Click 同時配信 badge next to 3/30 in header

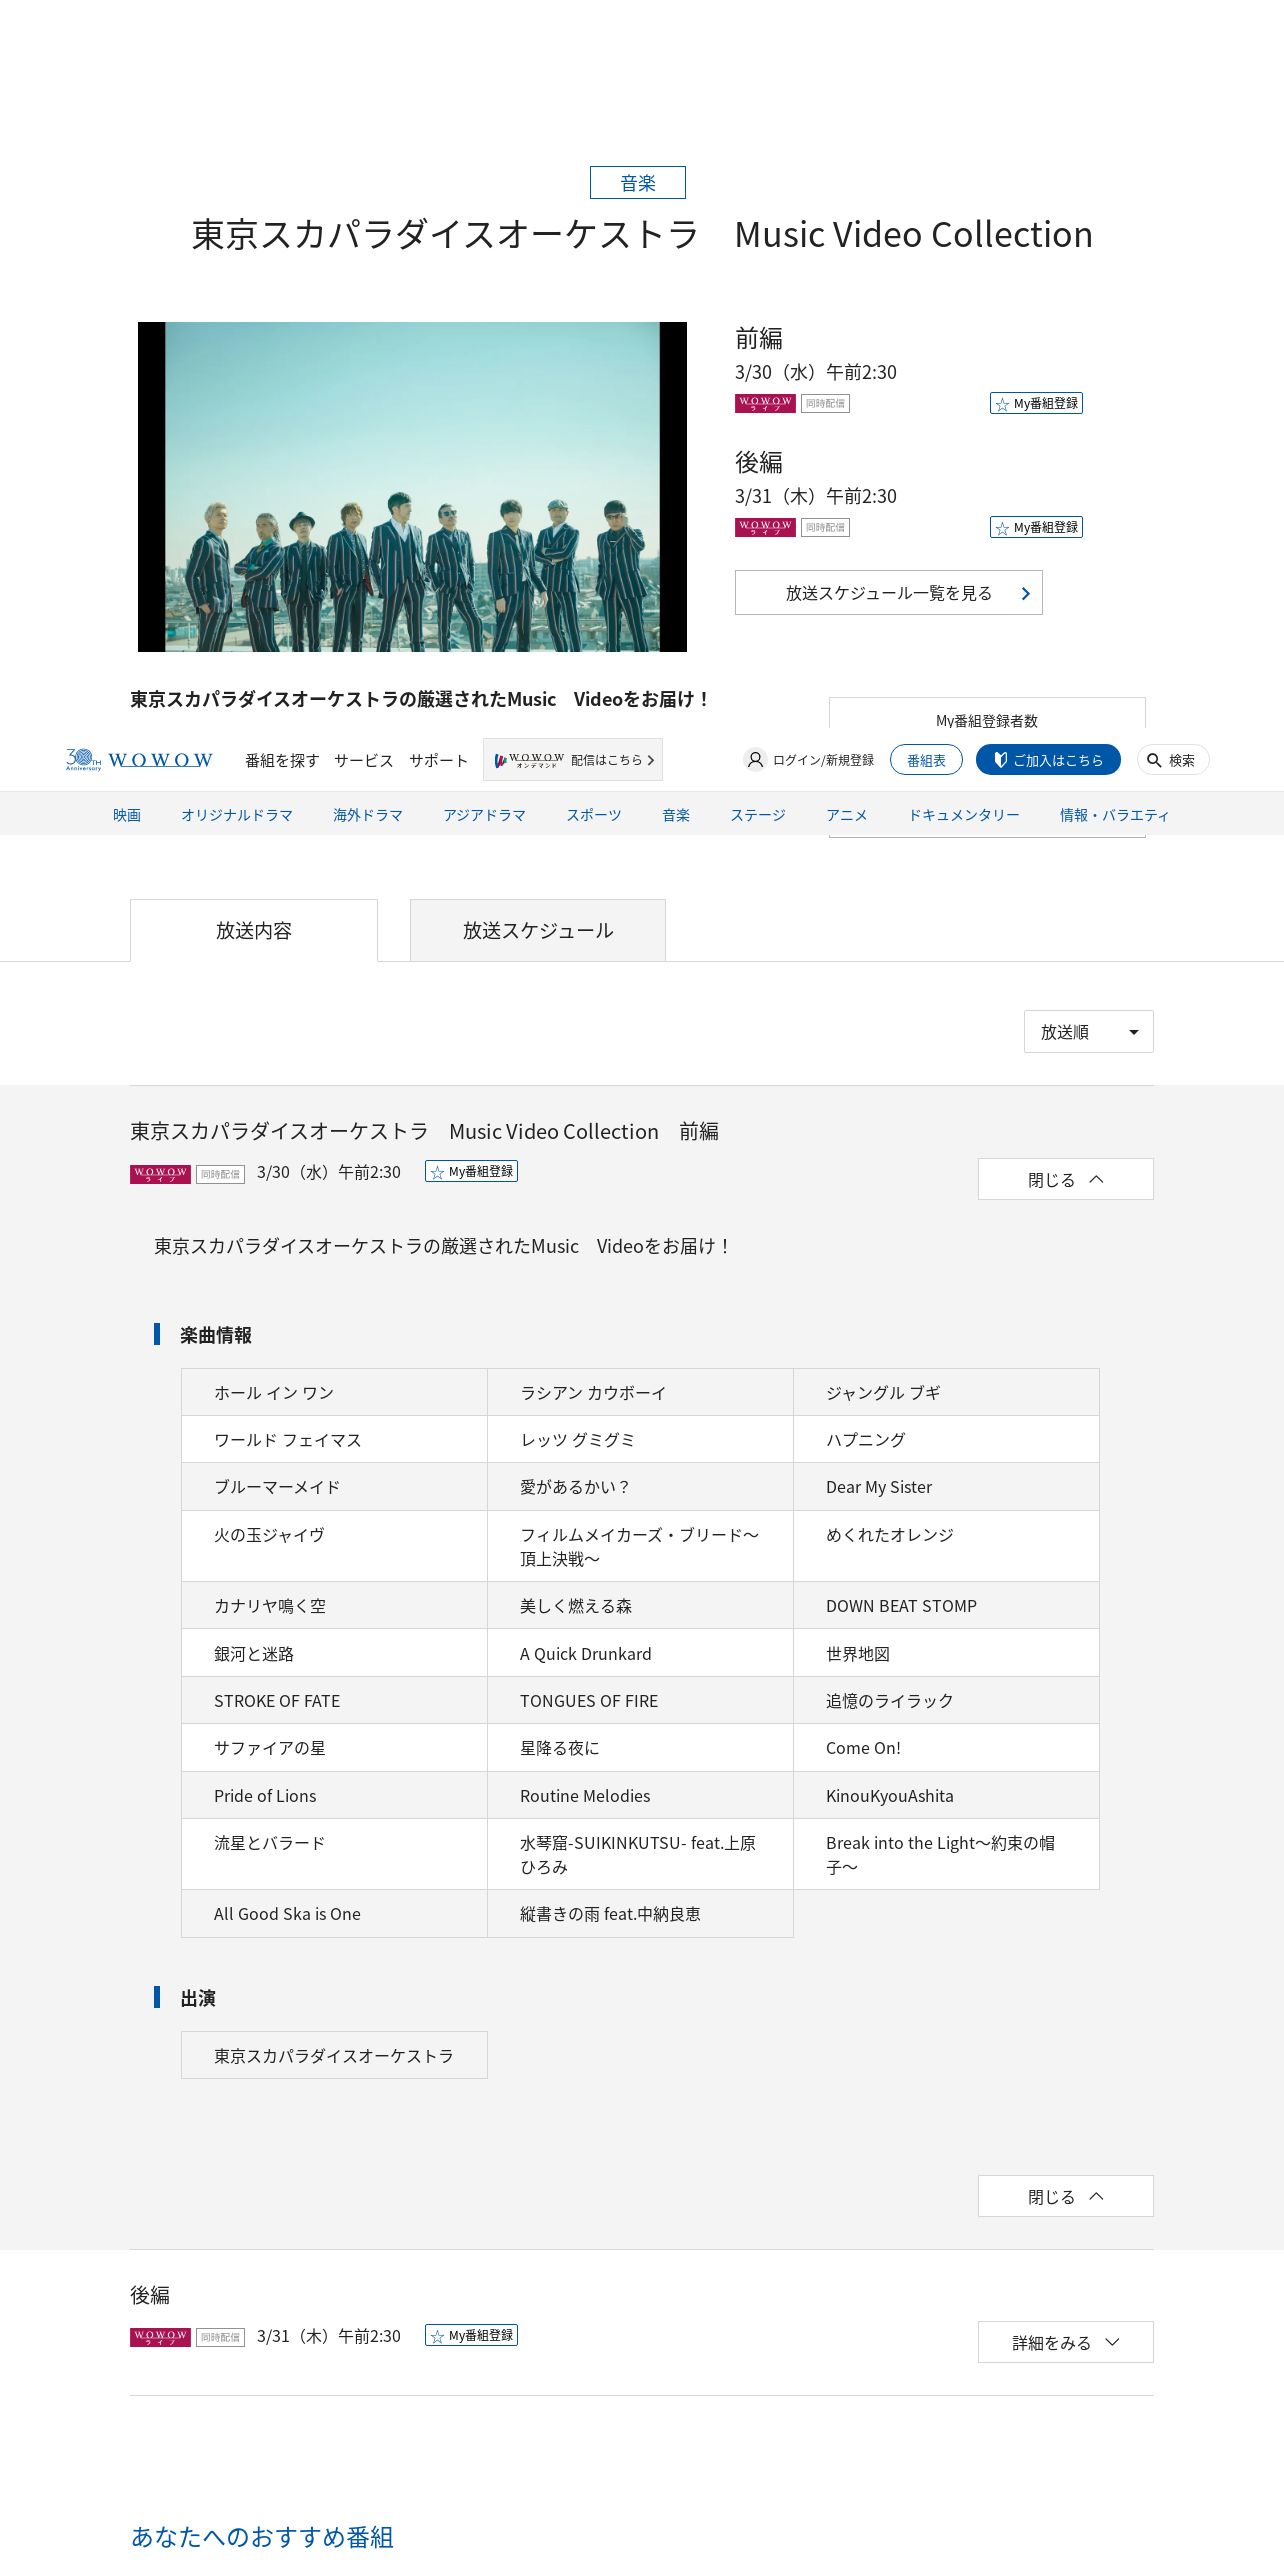825,403
